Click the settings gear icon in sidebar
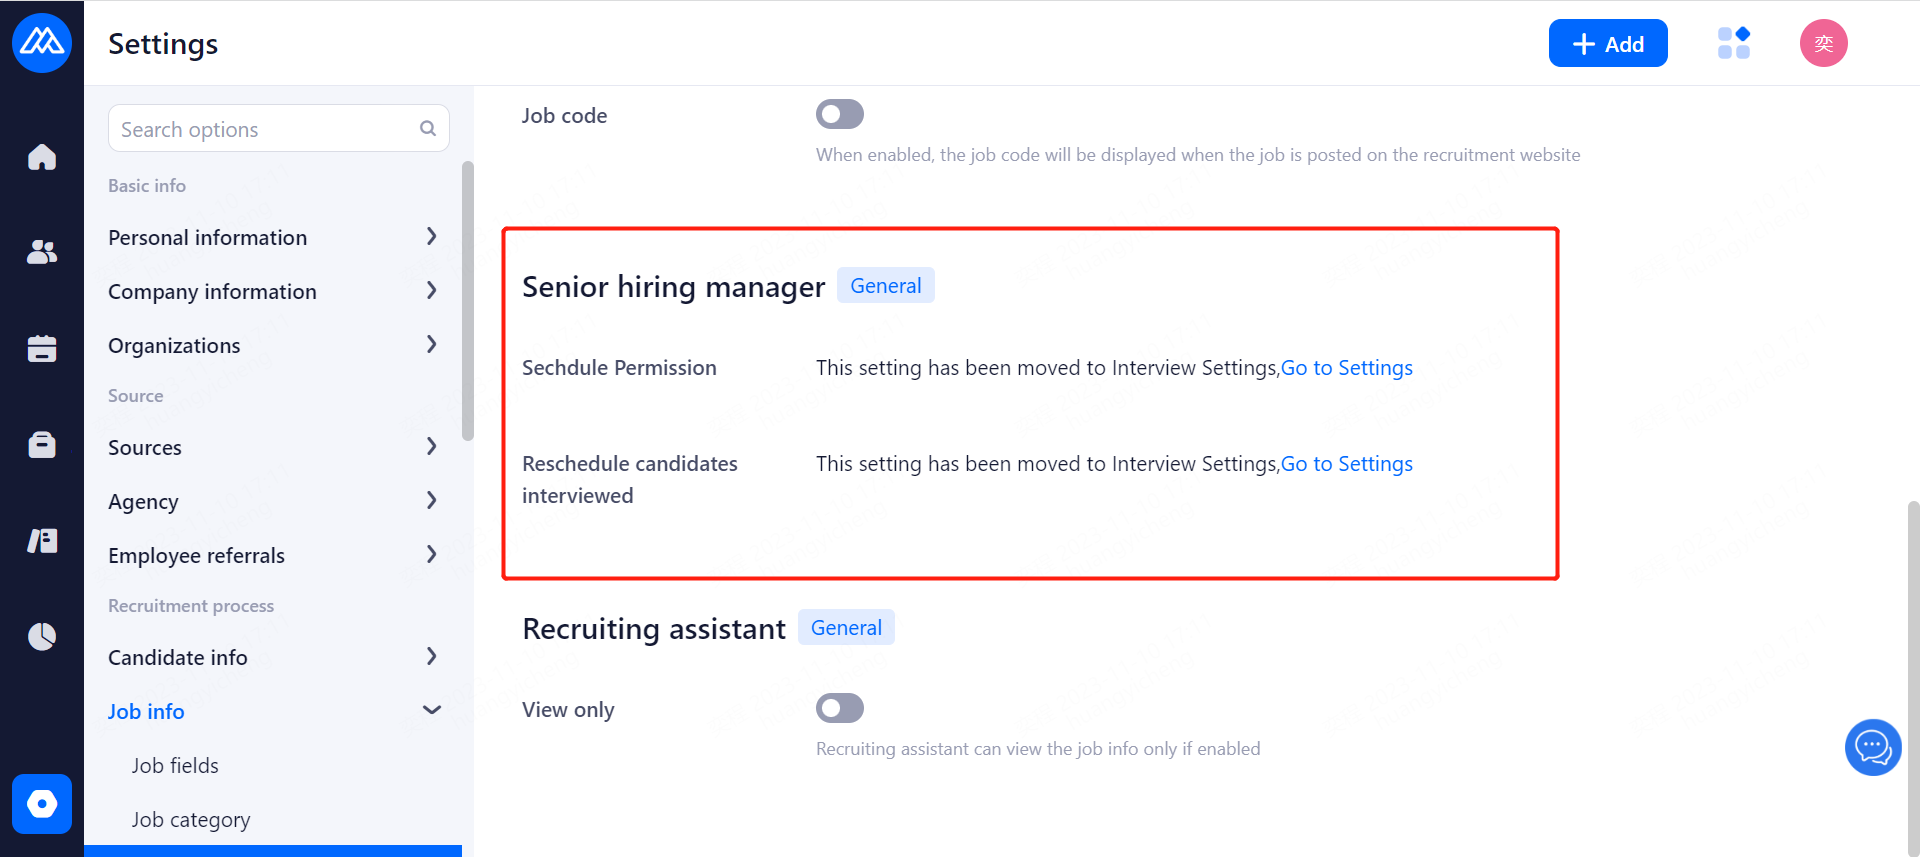This screenshot has width=1920, height=857. point(42,804)
